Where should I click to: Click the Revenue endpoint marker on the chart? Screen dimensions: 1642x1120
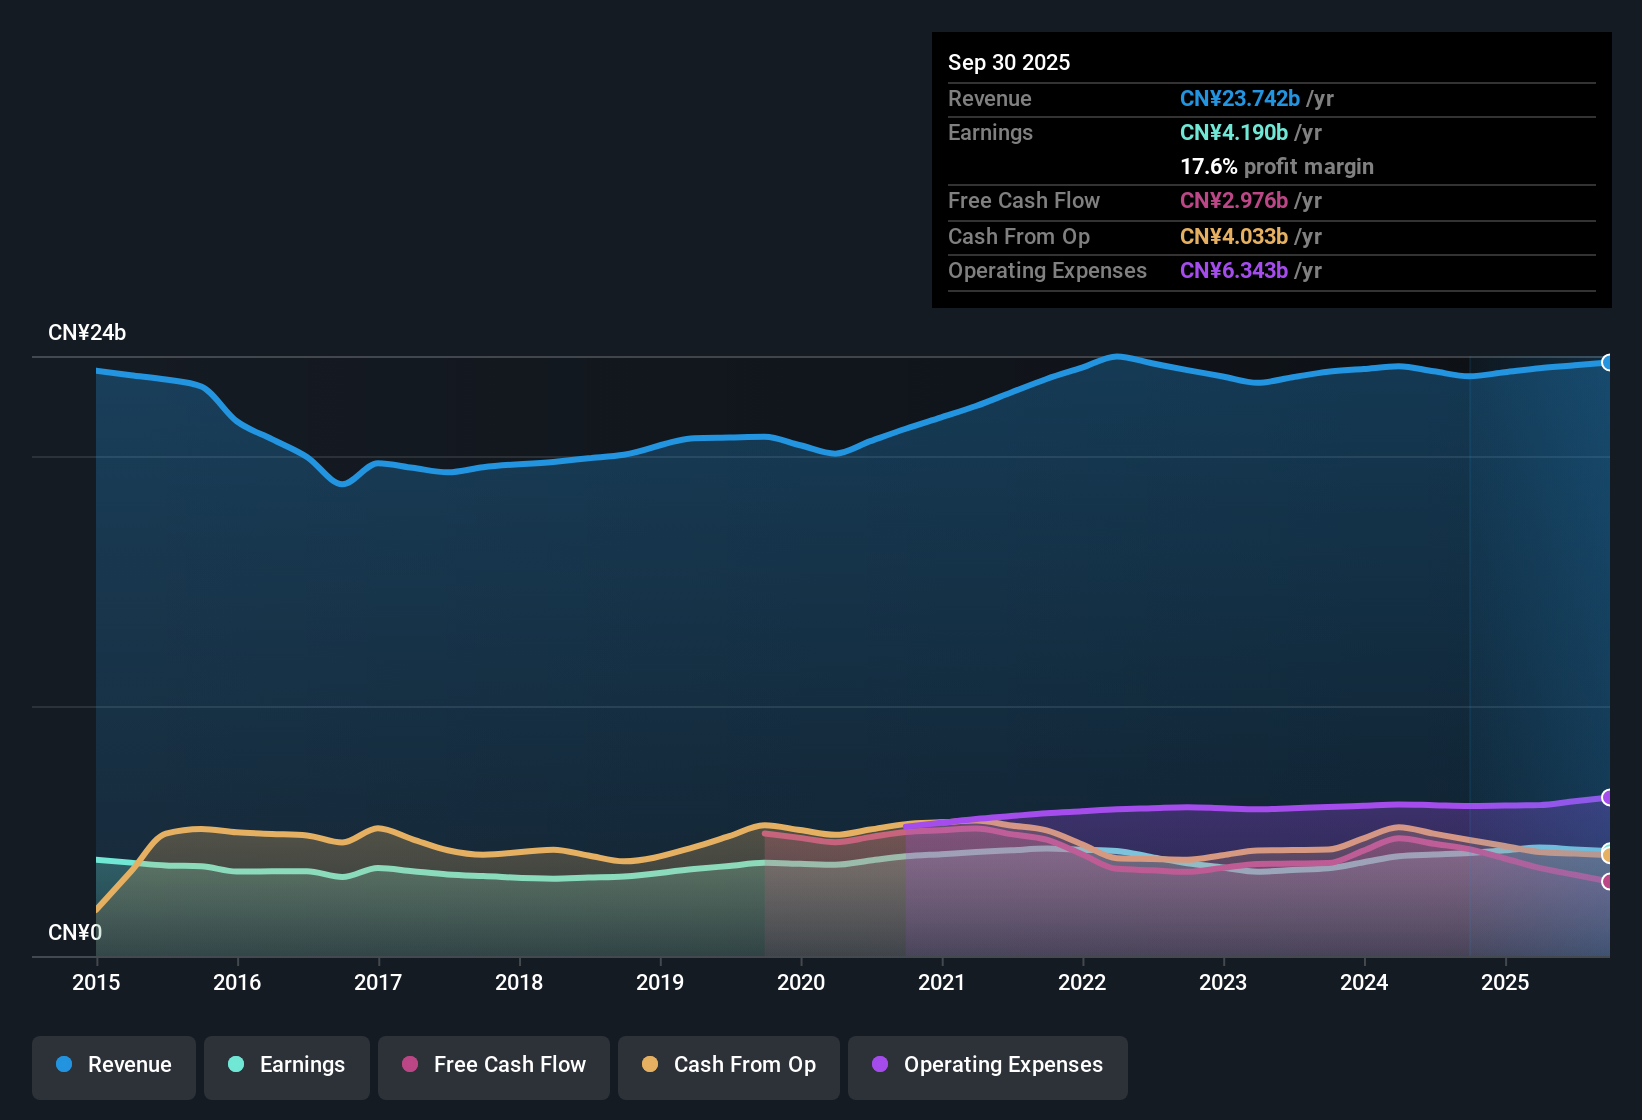point(1609,362)
